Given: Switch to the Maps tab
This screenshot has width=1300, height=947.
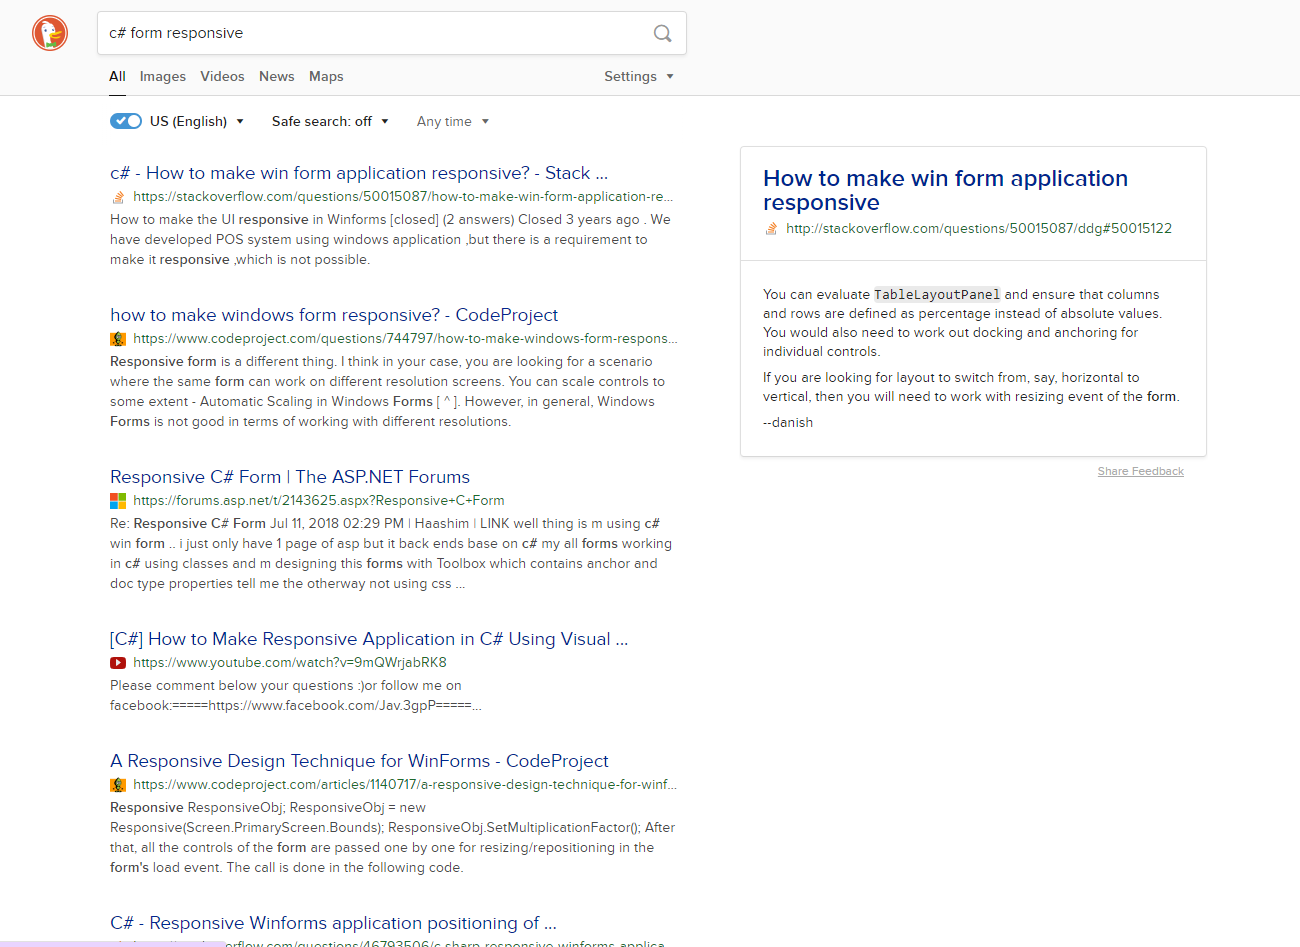Looking at the screenshot, I should pyautogui.click(x=326, y=76).
